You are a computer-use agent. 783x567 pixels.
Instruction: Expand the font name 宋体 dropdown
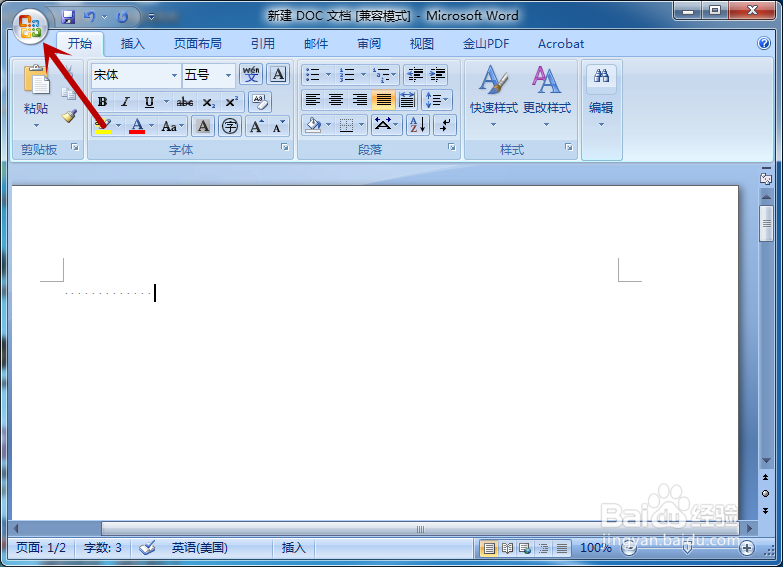pyautogui.click(x=174, y=75)
